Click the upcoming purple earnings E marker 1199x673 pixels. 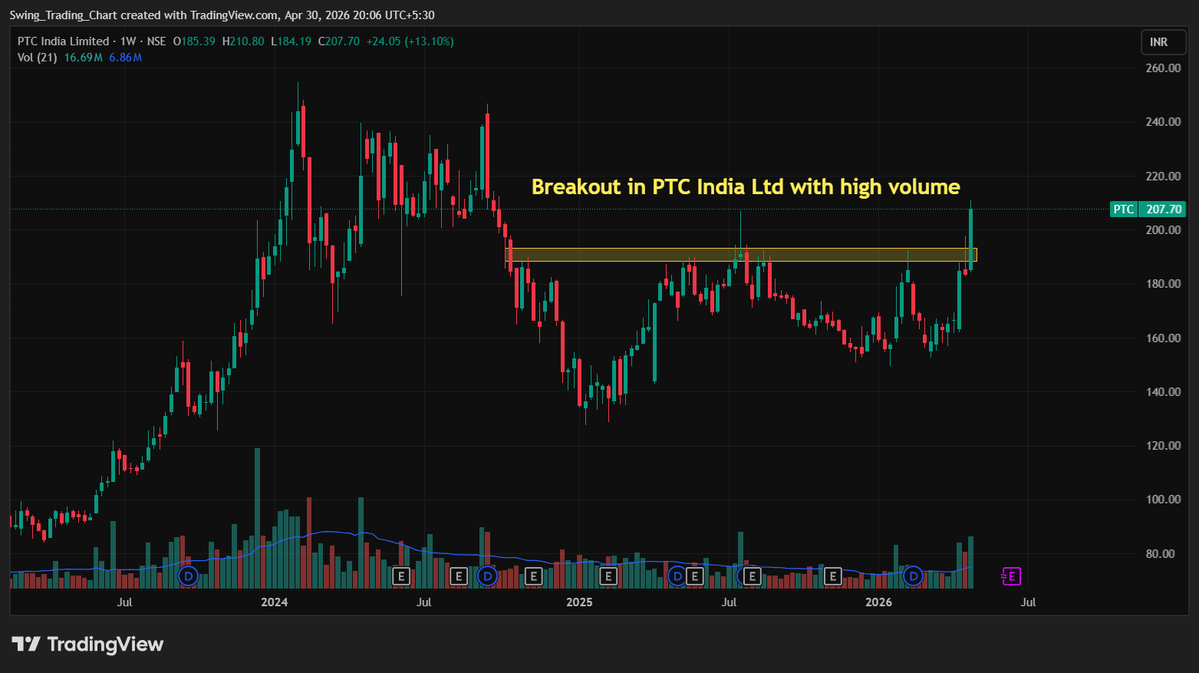(x=1011, y=576)
